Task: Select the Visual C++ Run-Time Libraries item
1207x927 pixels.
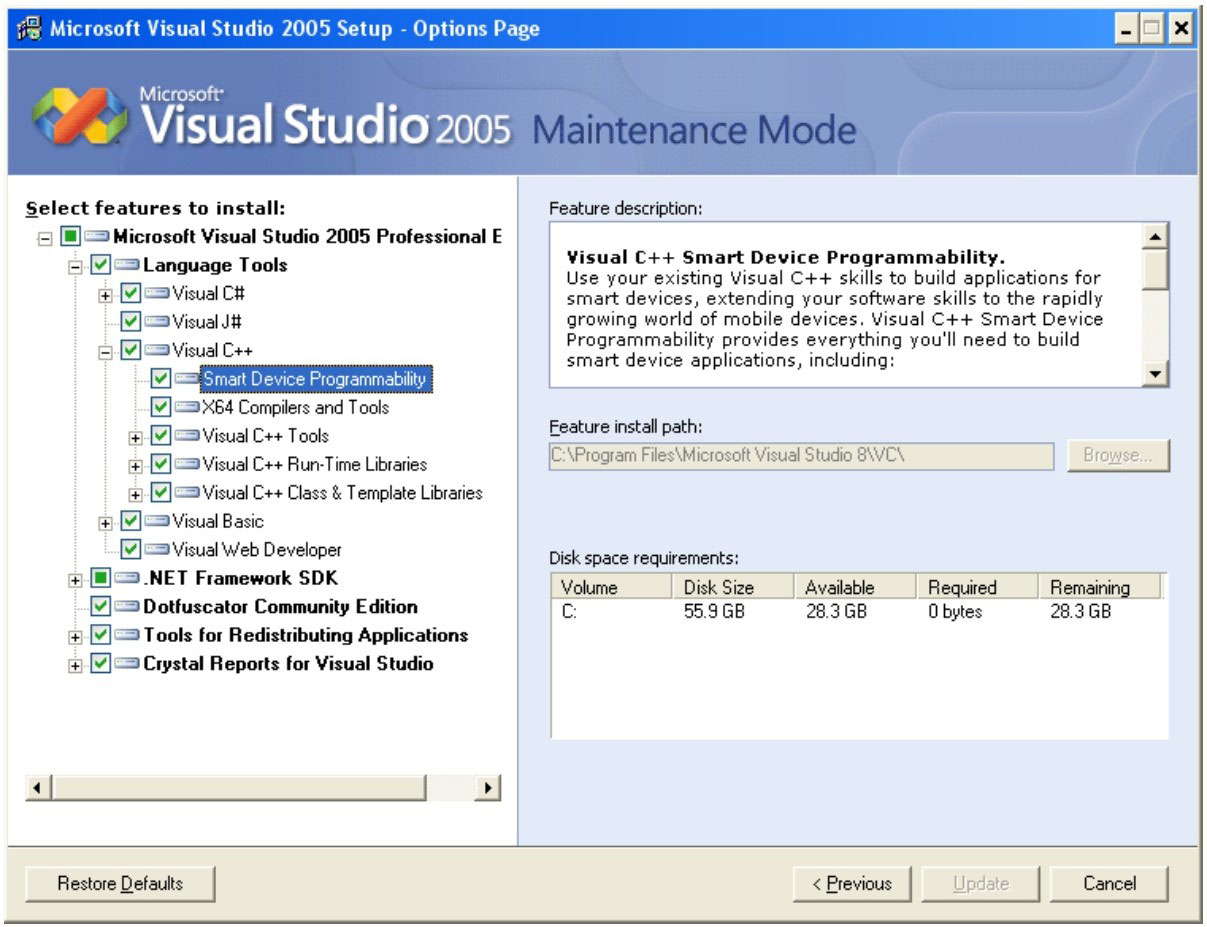Action: click(x=314, y=465)
